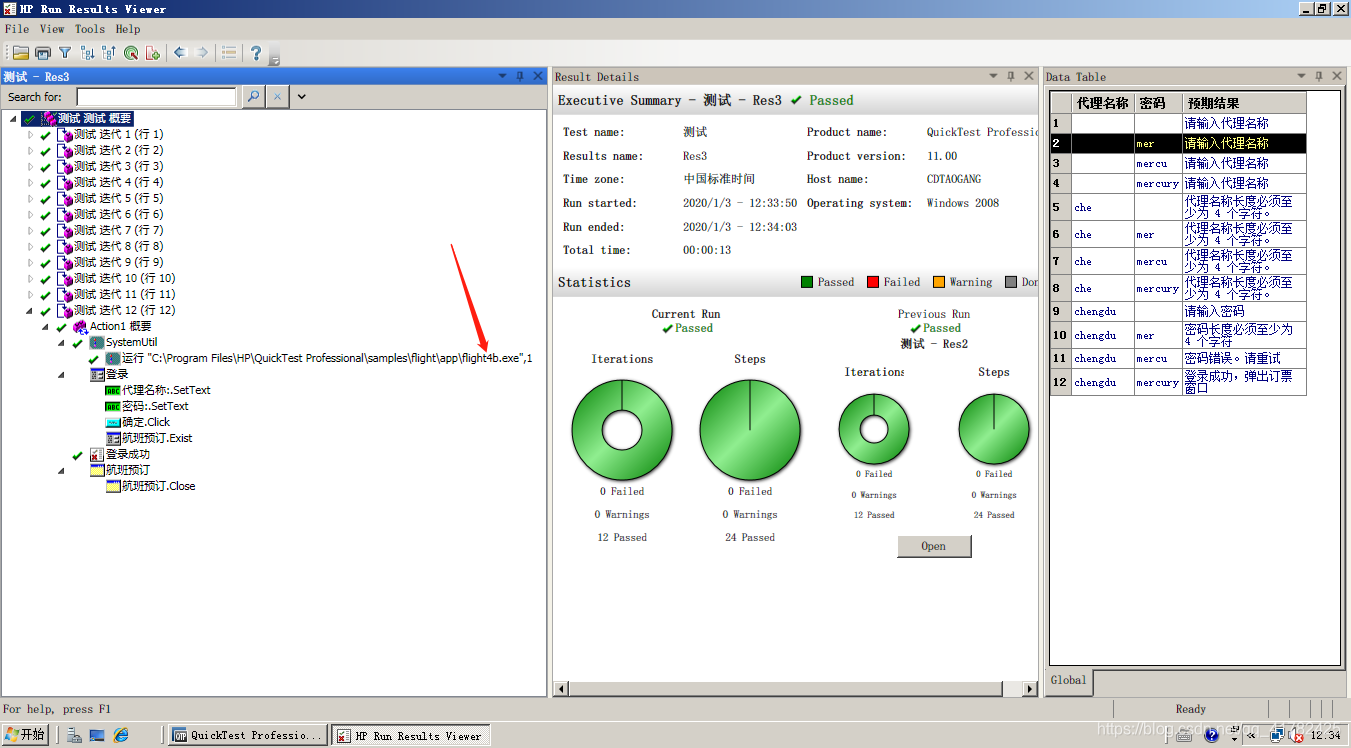Screen dimensions: 1351x748
Task: Select the 航班预订.Exist step
Action: pyautogui.click(x=157, y=439)
